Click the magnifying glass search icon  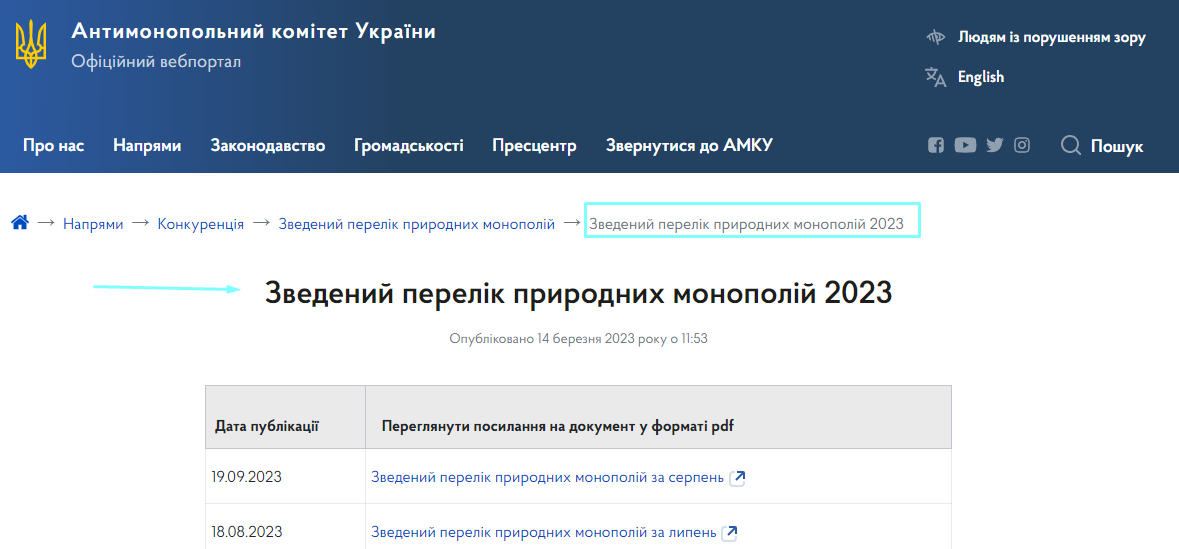click(1071, 145)
